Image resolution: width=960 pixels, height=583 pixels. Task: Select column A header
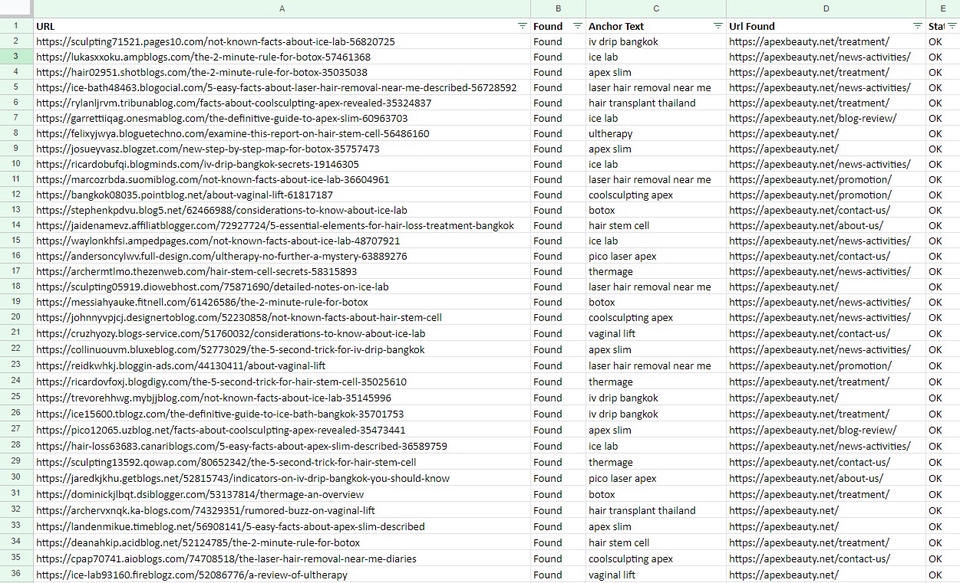click(x=282, y=9)
